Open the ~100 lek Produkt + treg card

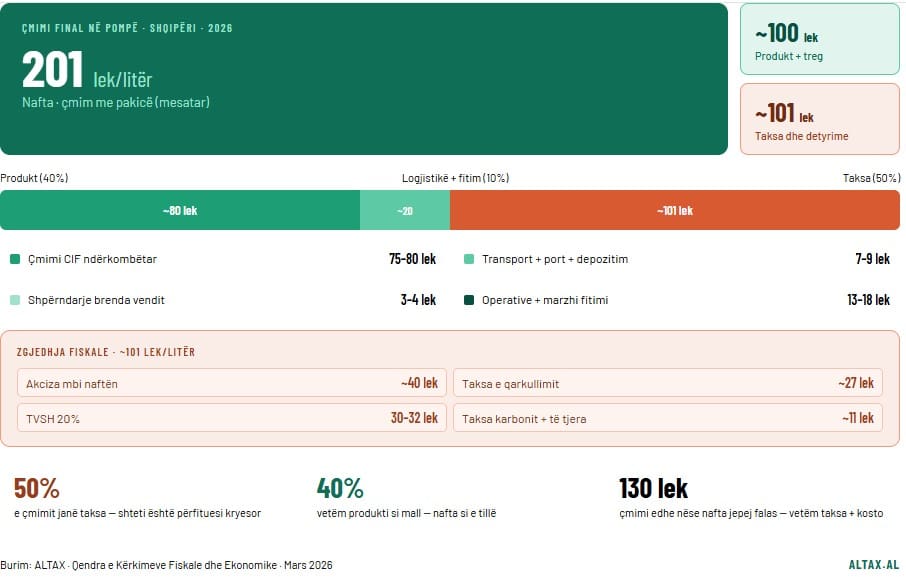coord(819,40)
